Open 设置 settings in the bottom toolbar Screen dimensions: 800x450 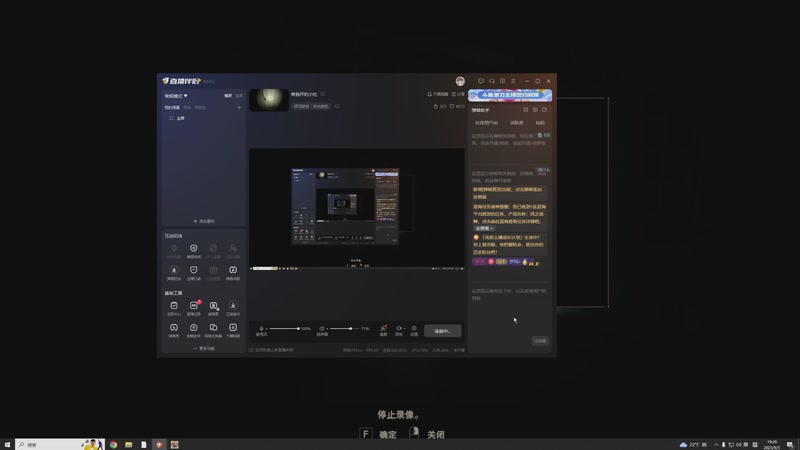point(414,330)
